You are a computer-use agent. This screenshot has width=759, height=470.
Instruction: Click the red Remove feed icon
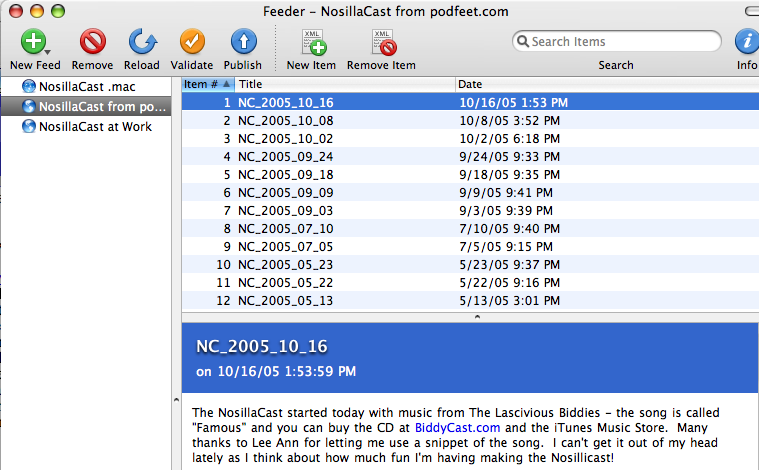[x=92, y=42]
